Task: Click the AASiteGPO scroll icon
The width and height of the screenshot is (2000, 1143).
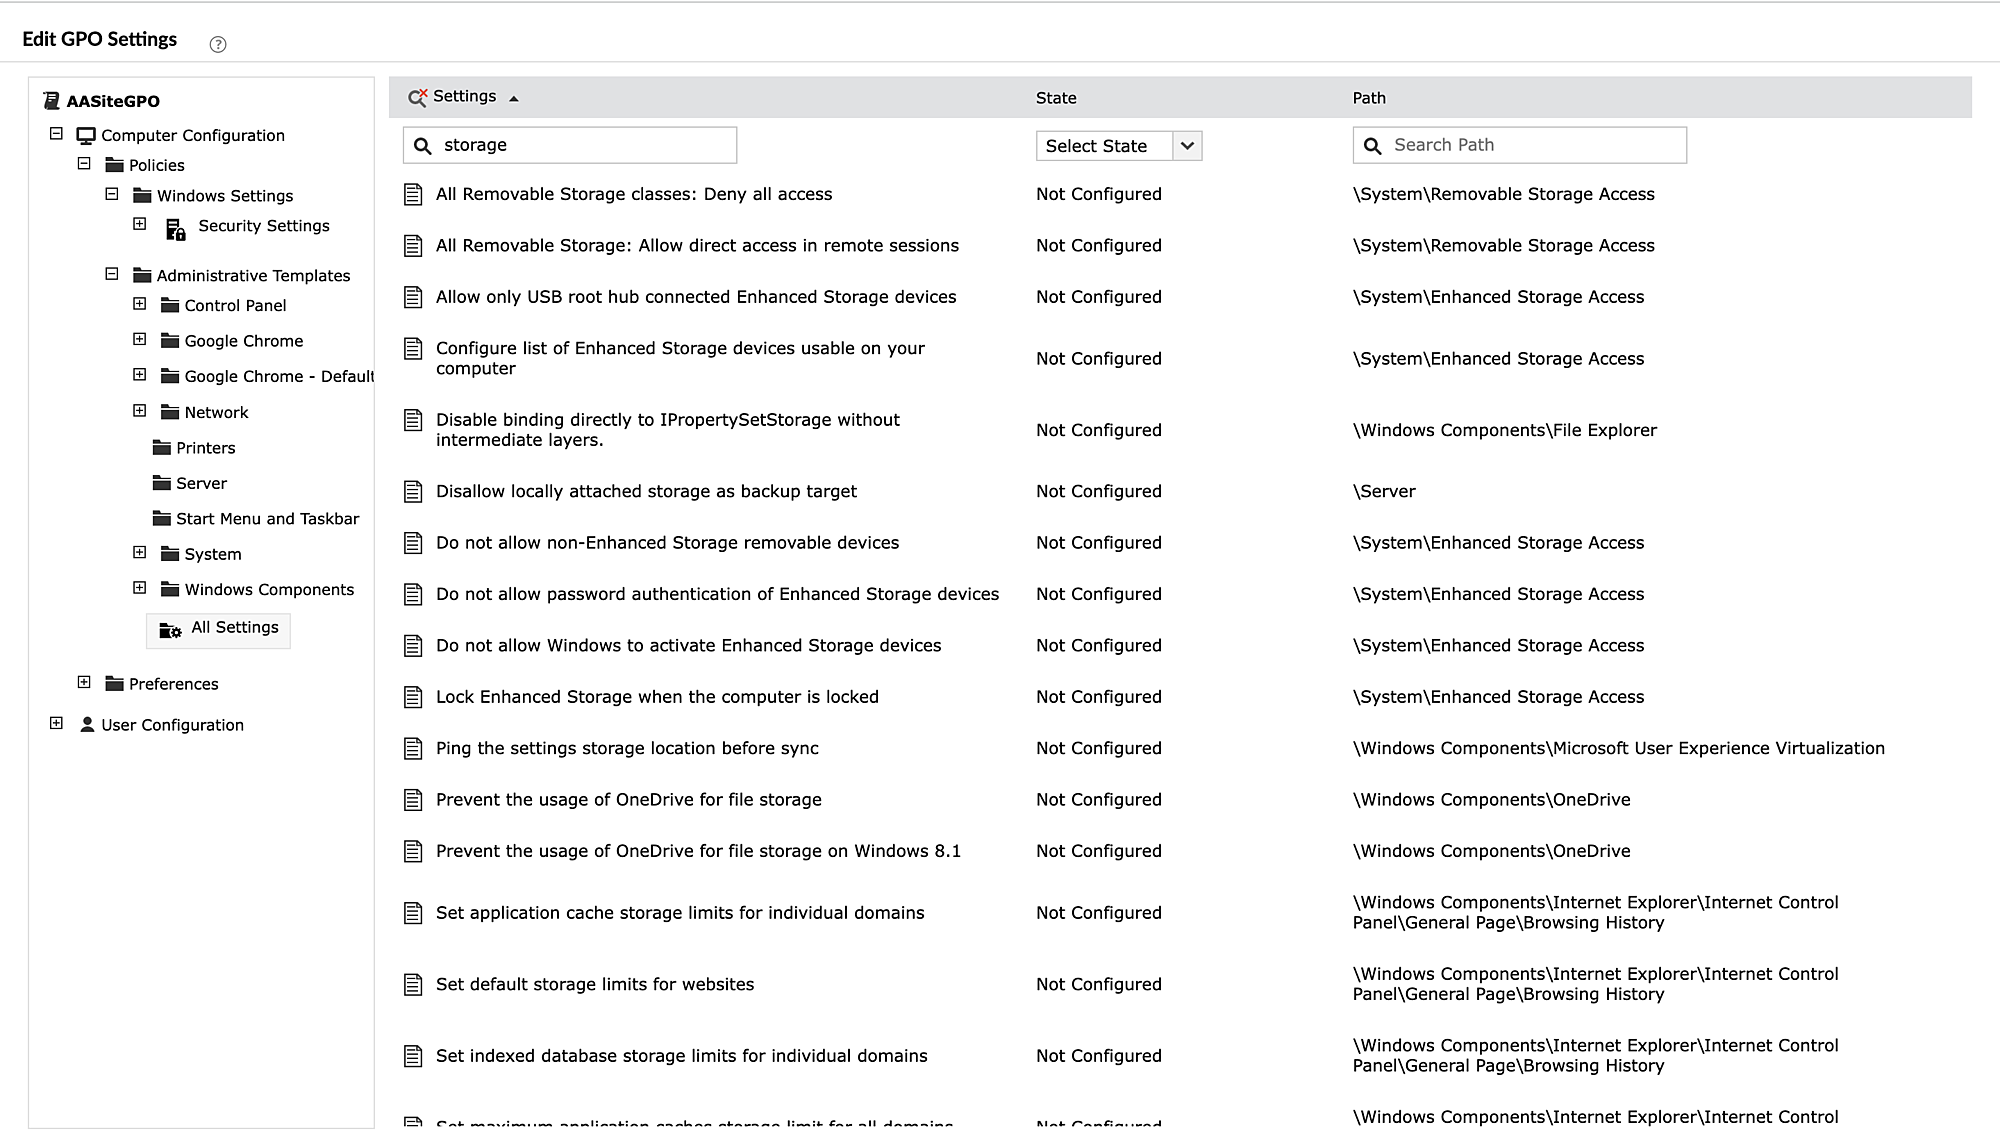Action: 52,101
